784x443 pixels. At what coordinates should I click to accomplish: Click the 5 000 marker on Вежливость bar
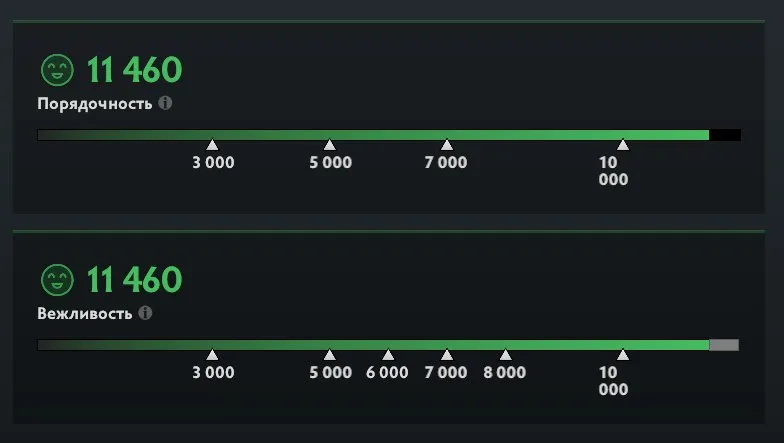pyautogui.click(x=330, y=355)
